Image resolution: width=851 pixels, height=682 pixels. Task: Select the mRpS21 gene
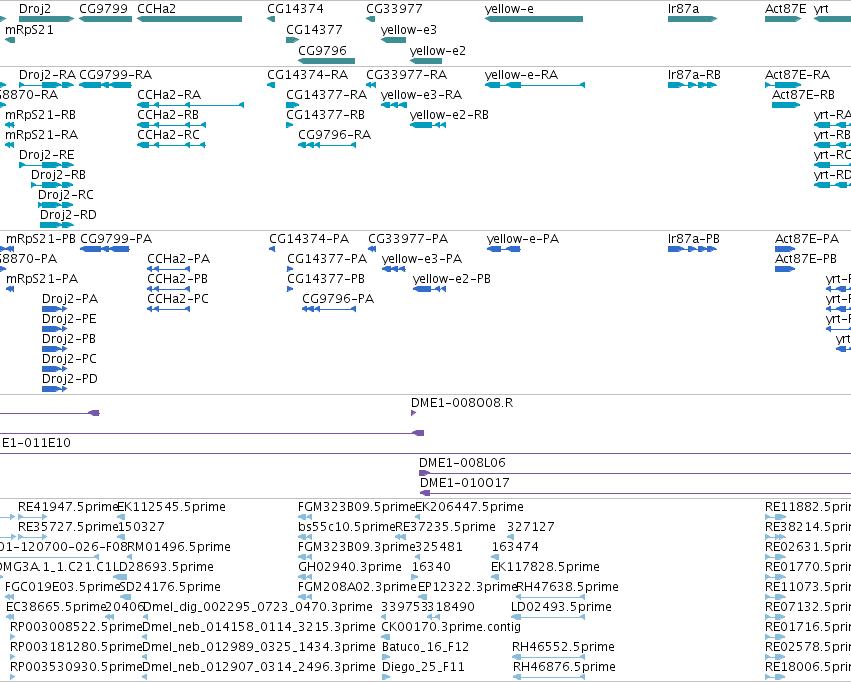coord(10,40)
